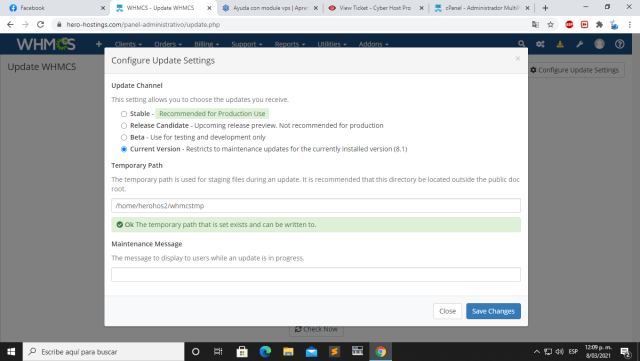640x361 pixels.
Task: Dismiss dialog with the X icon
Action: [518, 59]
